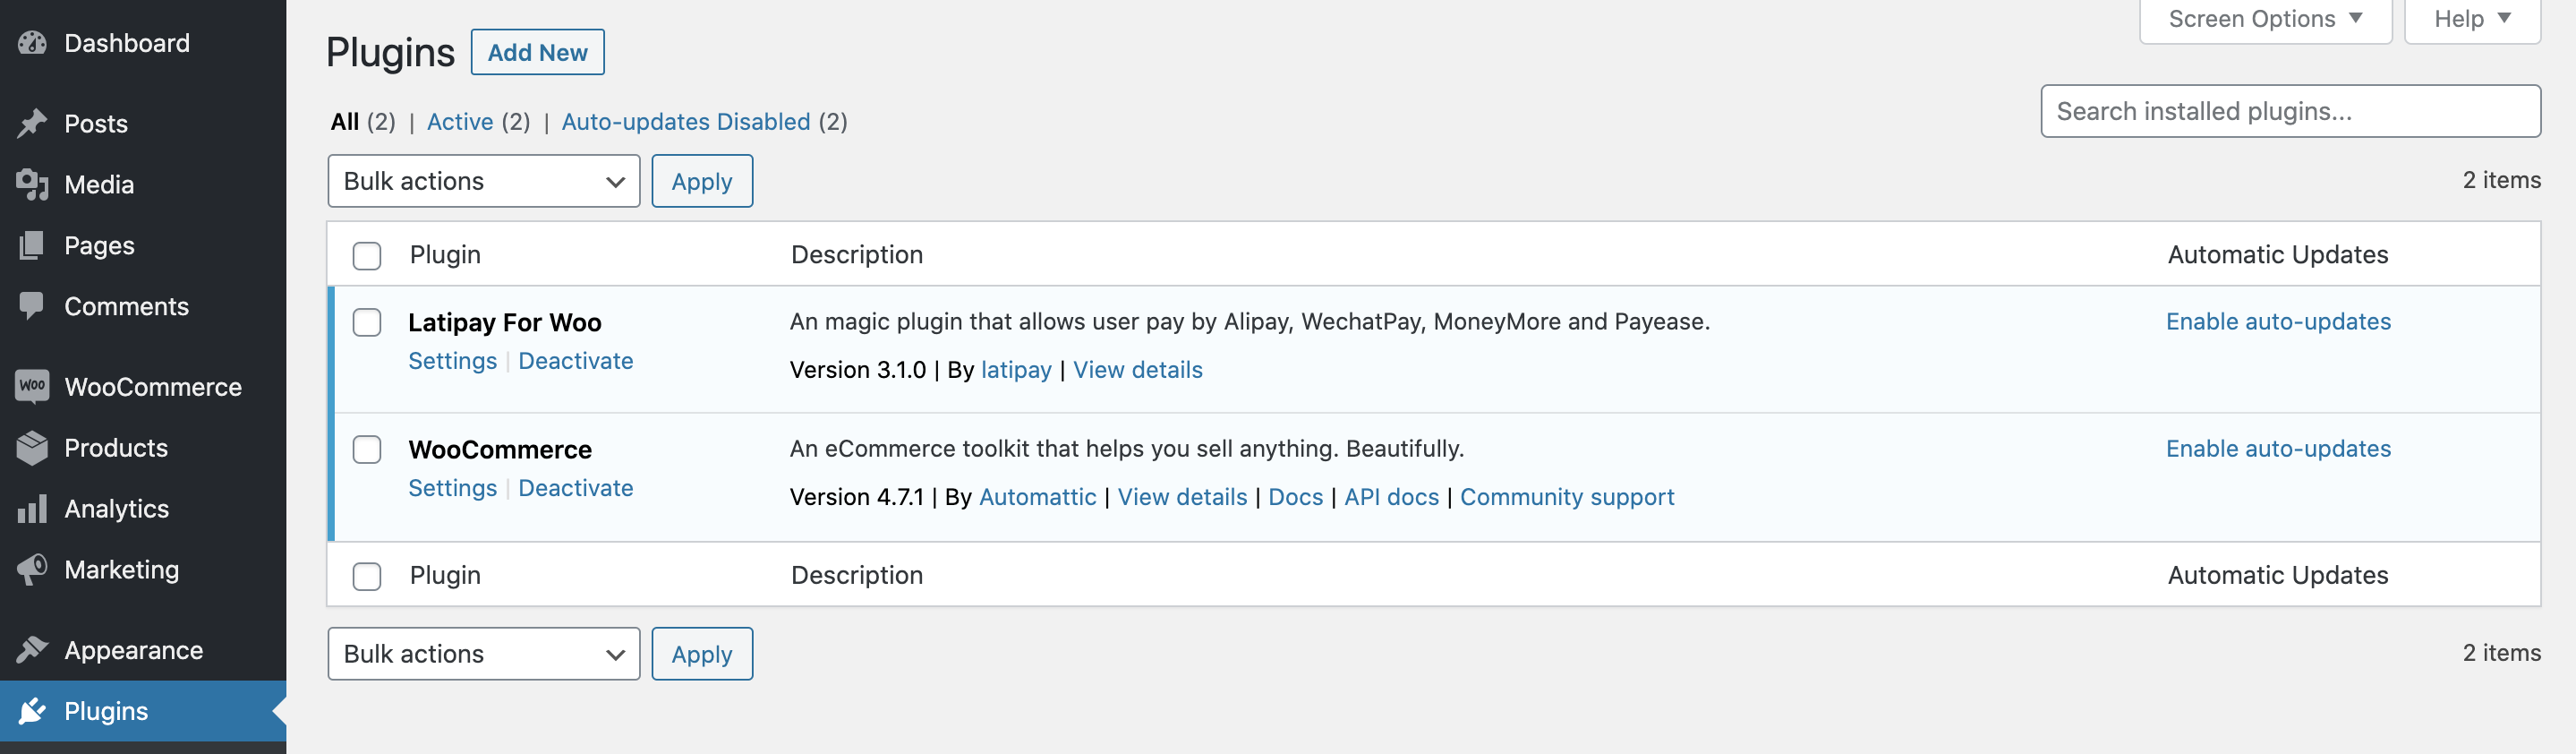The height and width of the screenshot is (754, 2576).
Task: Click the Posts pushpin icon
Action: click(x=32, y=123)
